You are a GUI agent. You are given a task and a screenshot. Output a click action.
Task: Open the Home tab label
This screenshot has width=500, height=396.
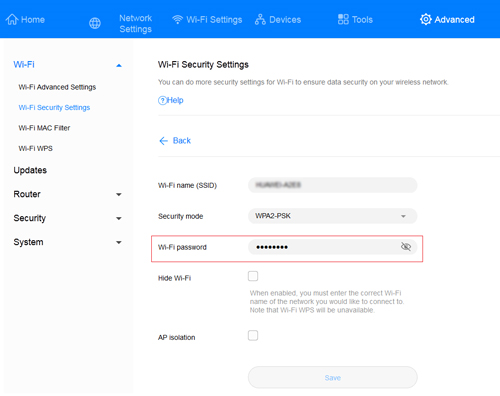coord(33,20)
